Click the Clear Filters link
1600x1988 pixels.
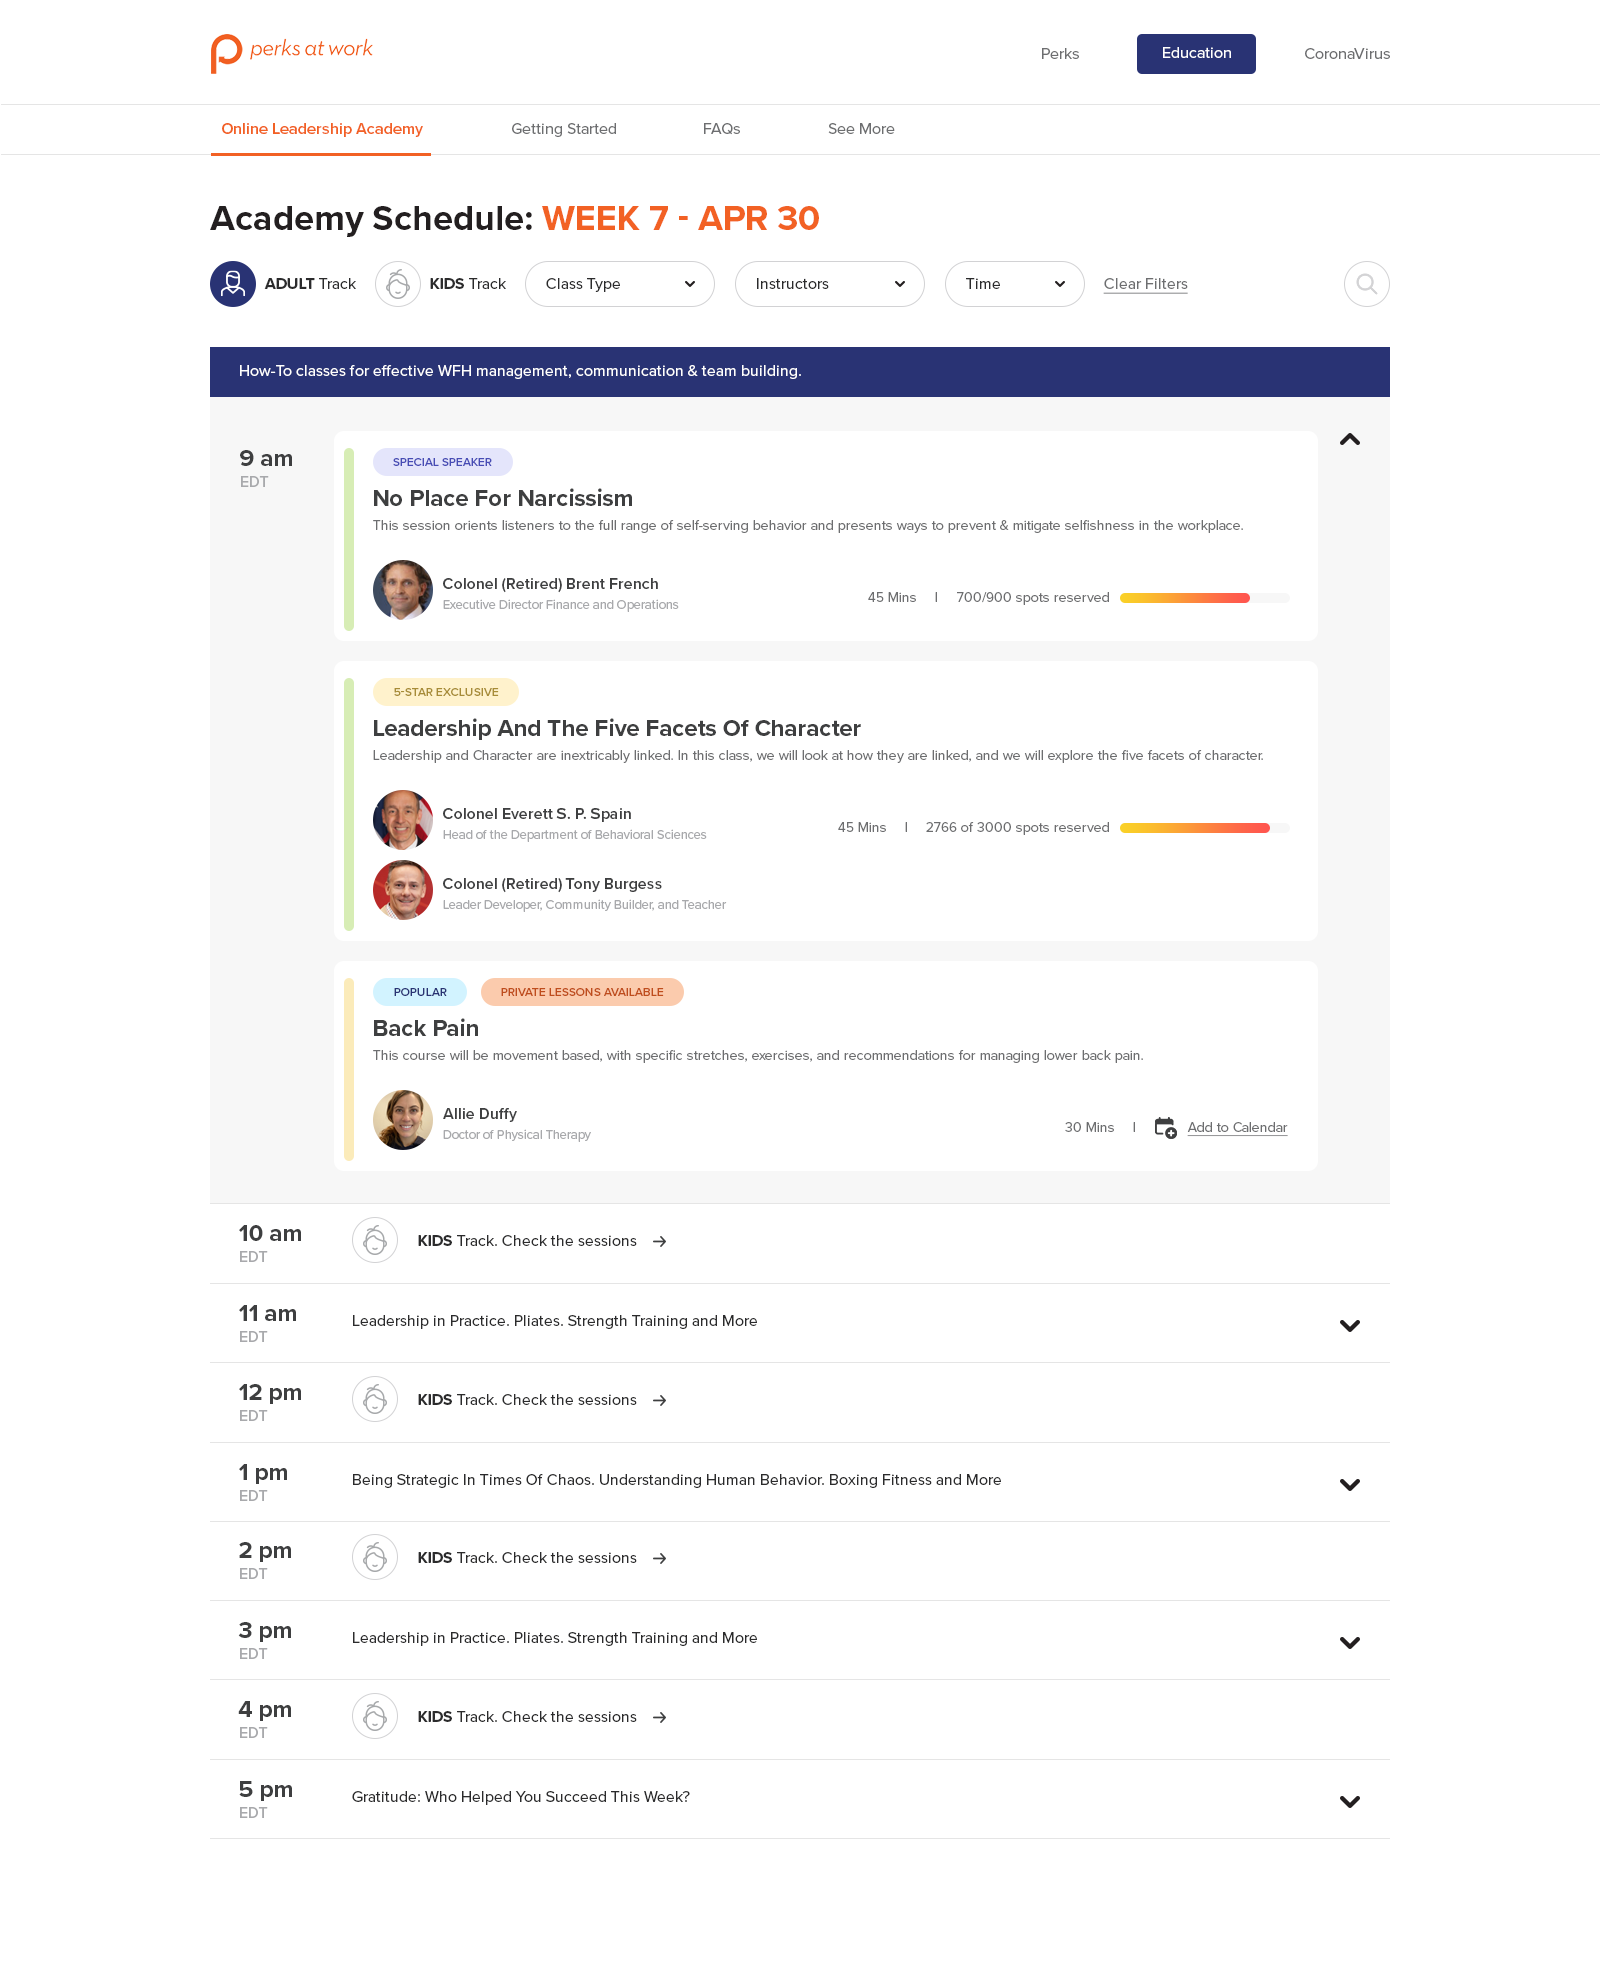pyautogui.click(x=1145, y=284)
